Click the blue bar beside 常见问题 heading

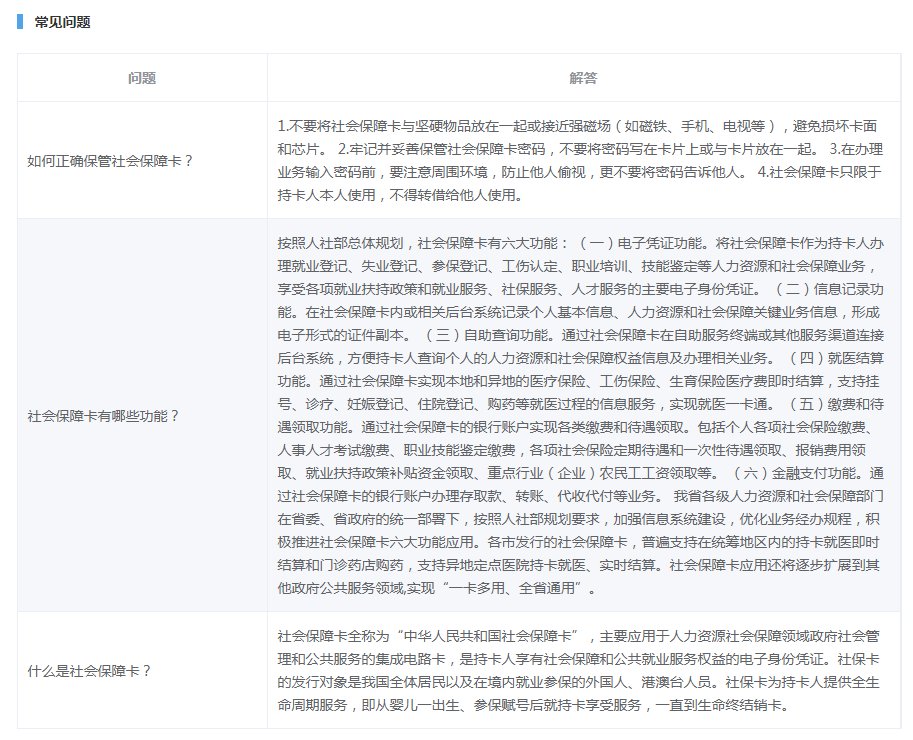point(19,21)
